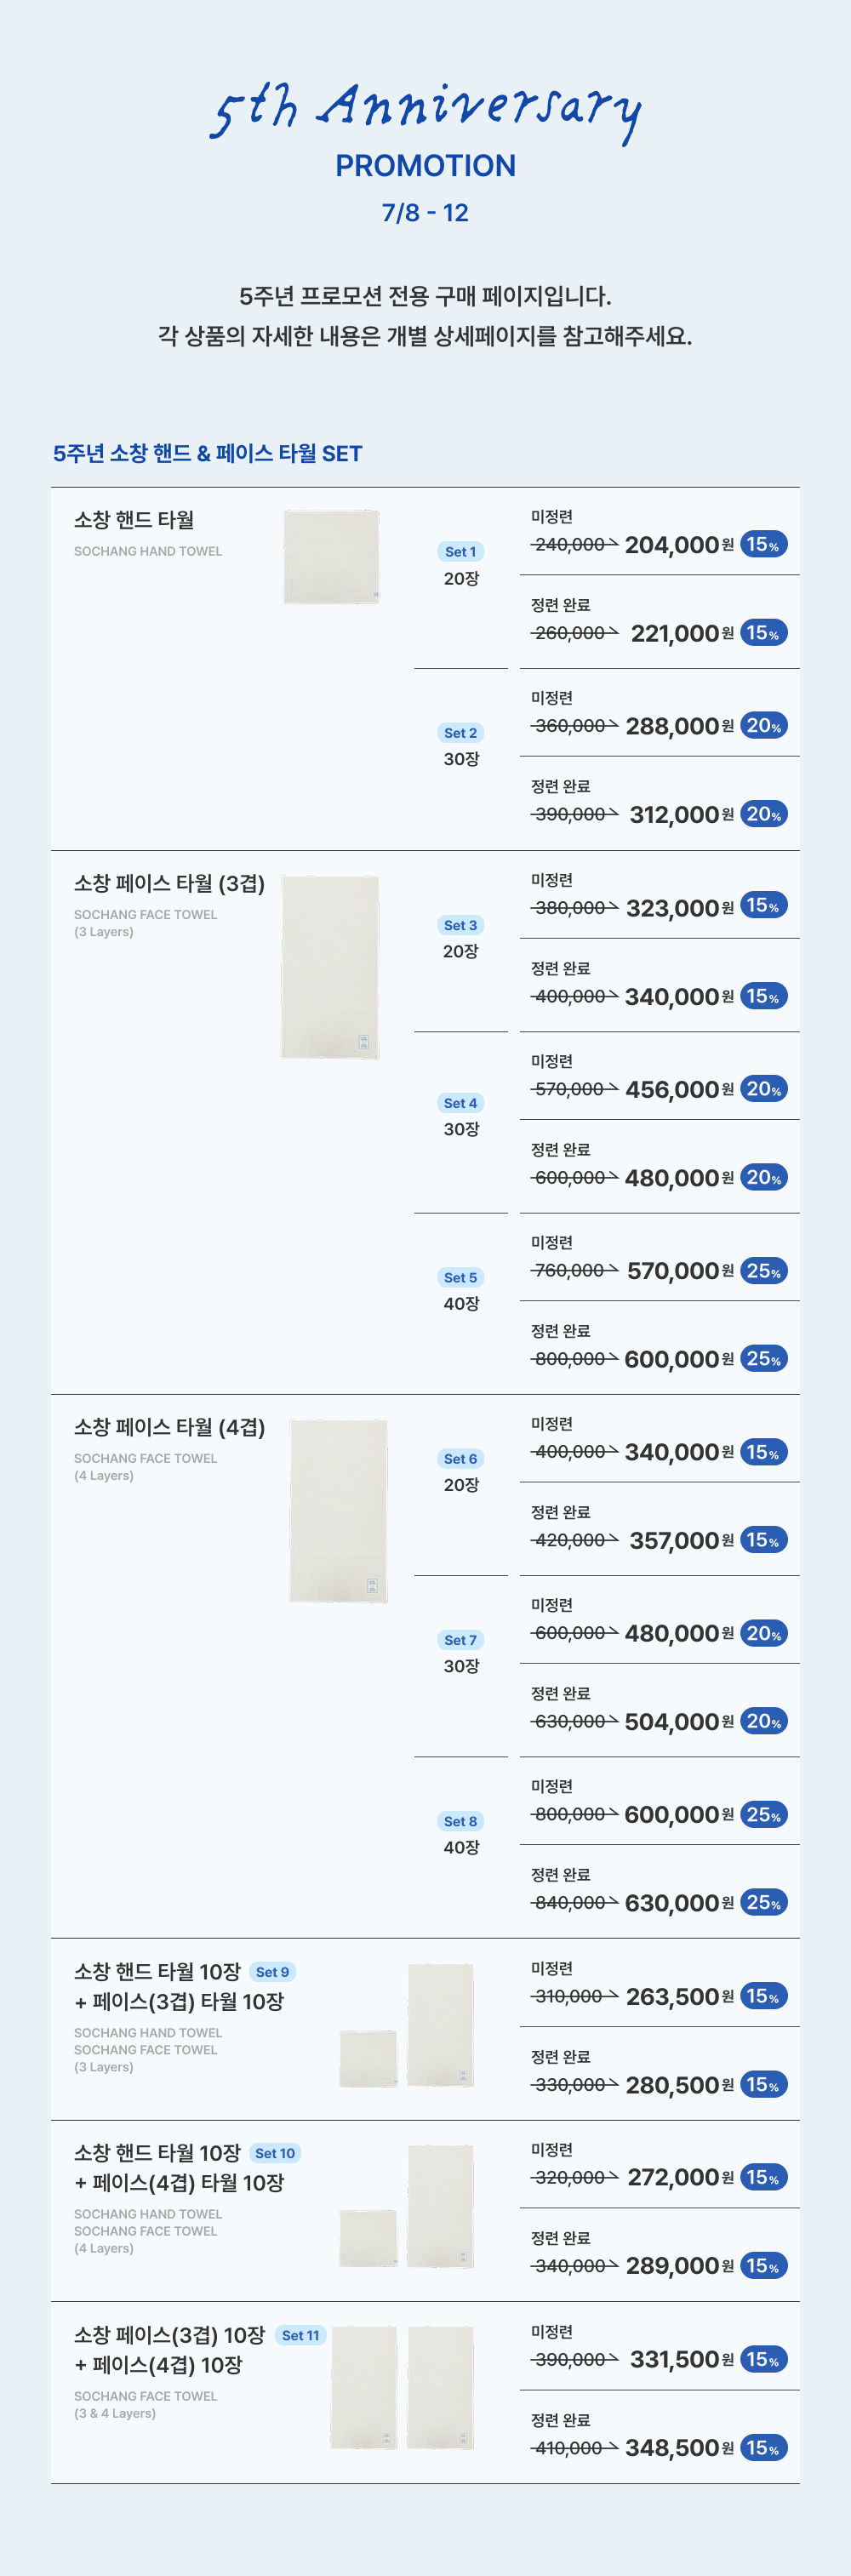Image resolution: width=851 pixels, height=2576 pixels.
Task: Open the 소창 핸드 타월 product image
Action: click(331, 557)
